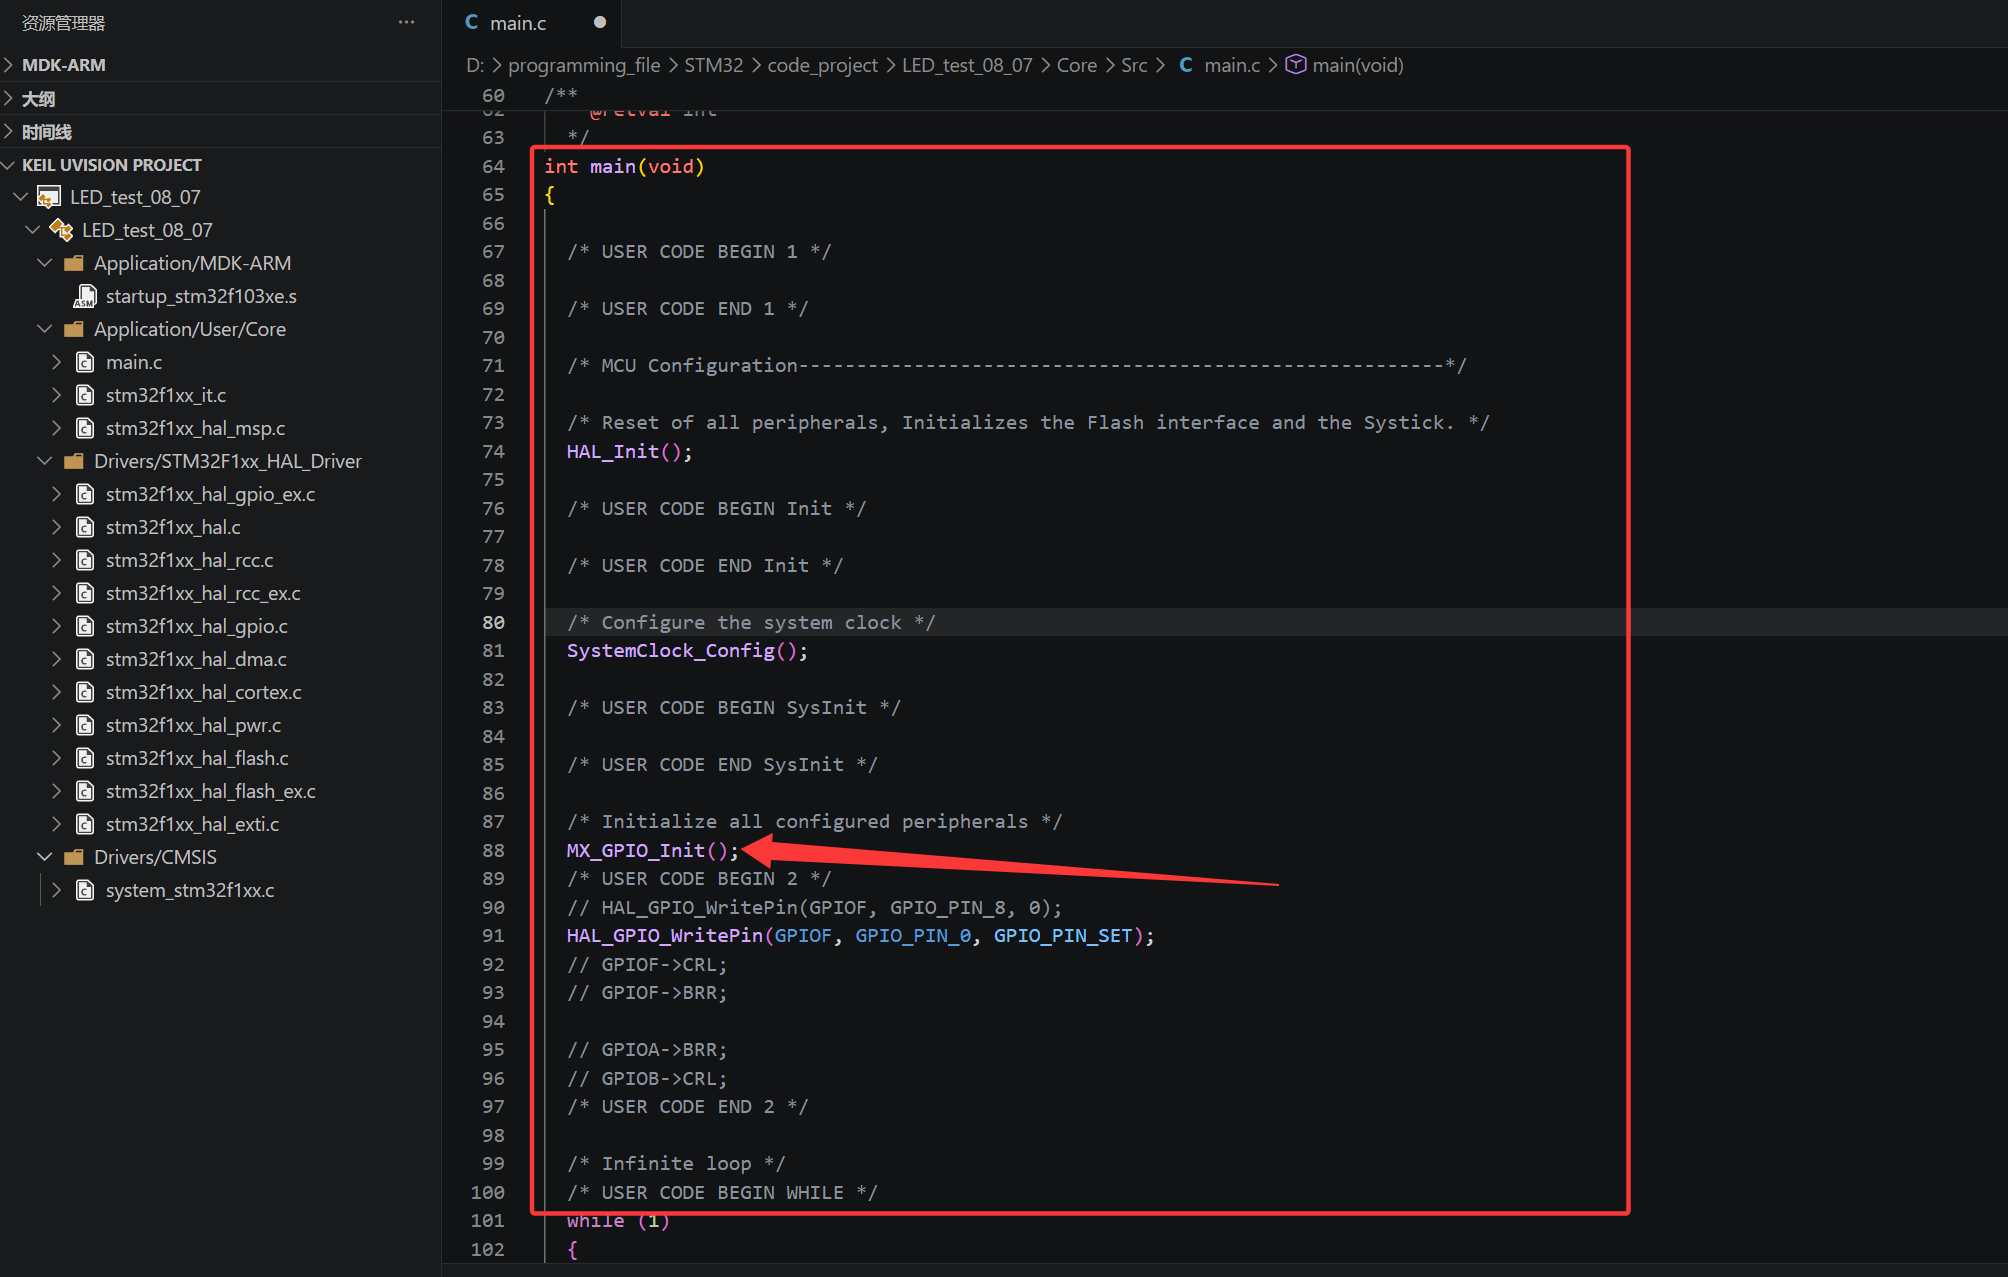Click the SystemClock_Config() call in code

(x=687, y=650)
